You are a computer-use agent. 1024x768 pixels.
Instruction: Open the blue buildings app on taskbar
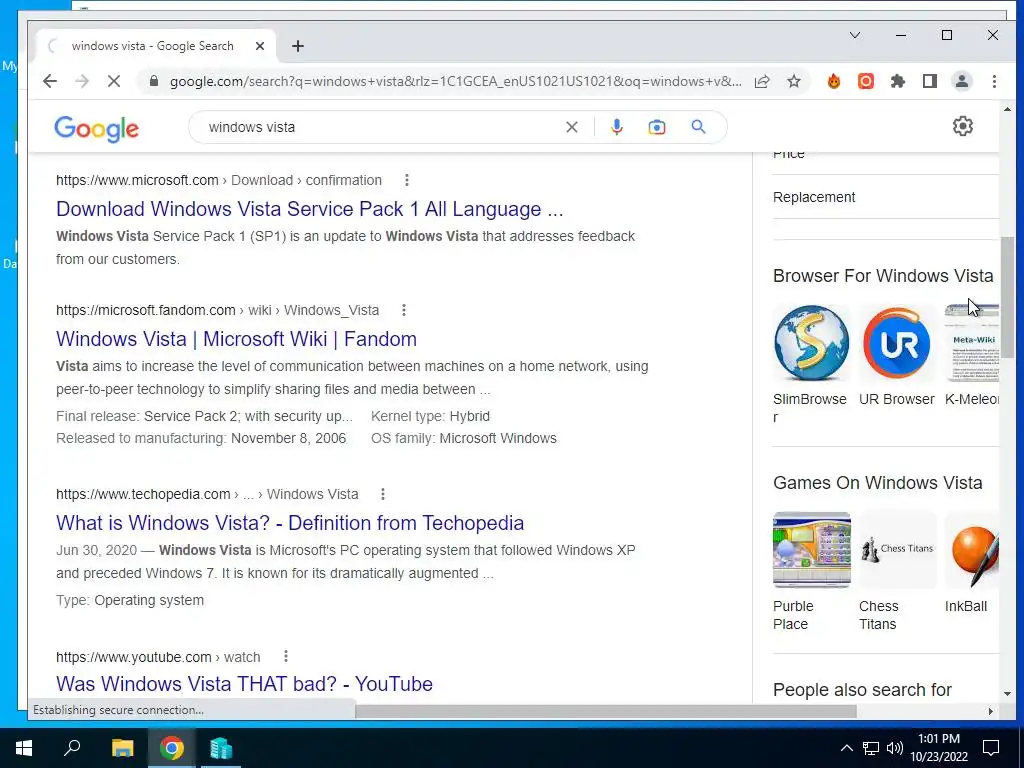click(x=221, y=748)
